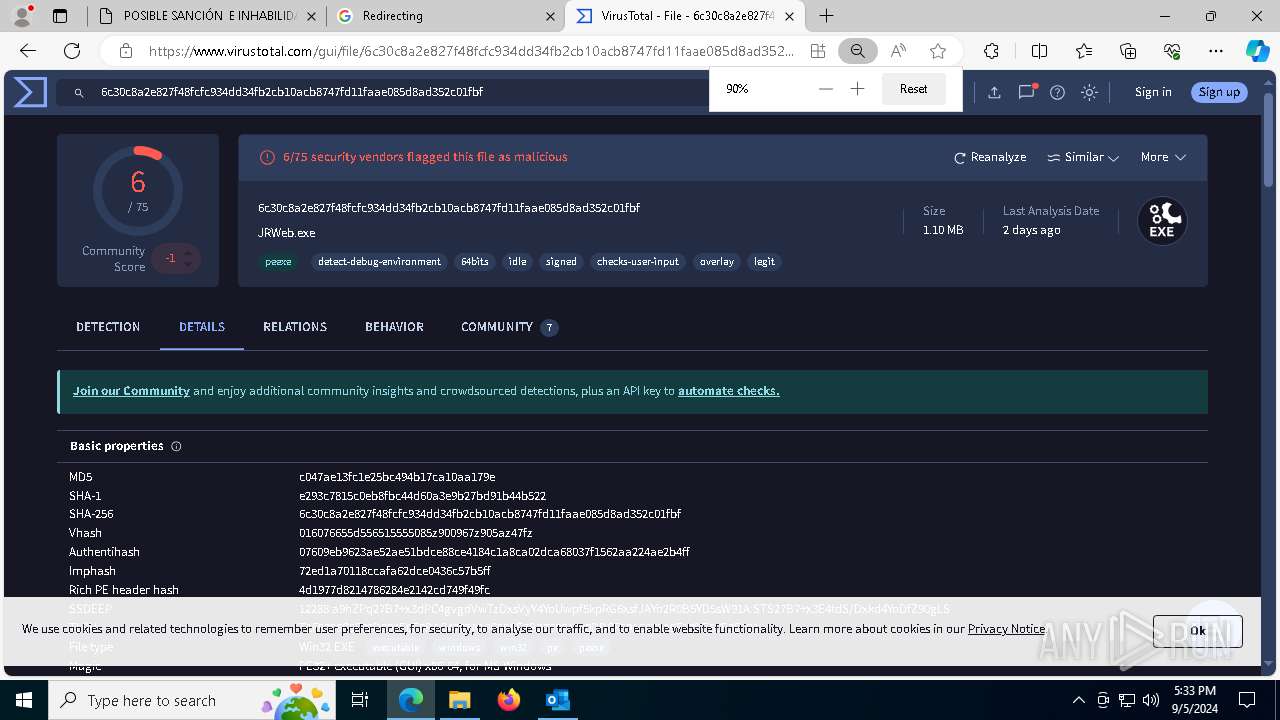Switch to the Redirecting browser tab
The image size is (1280, 720).
446,16
